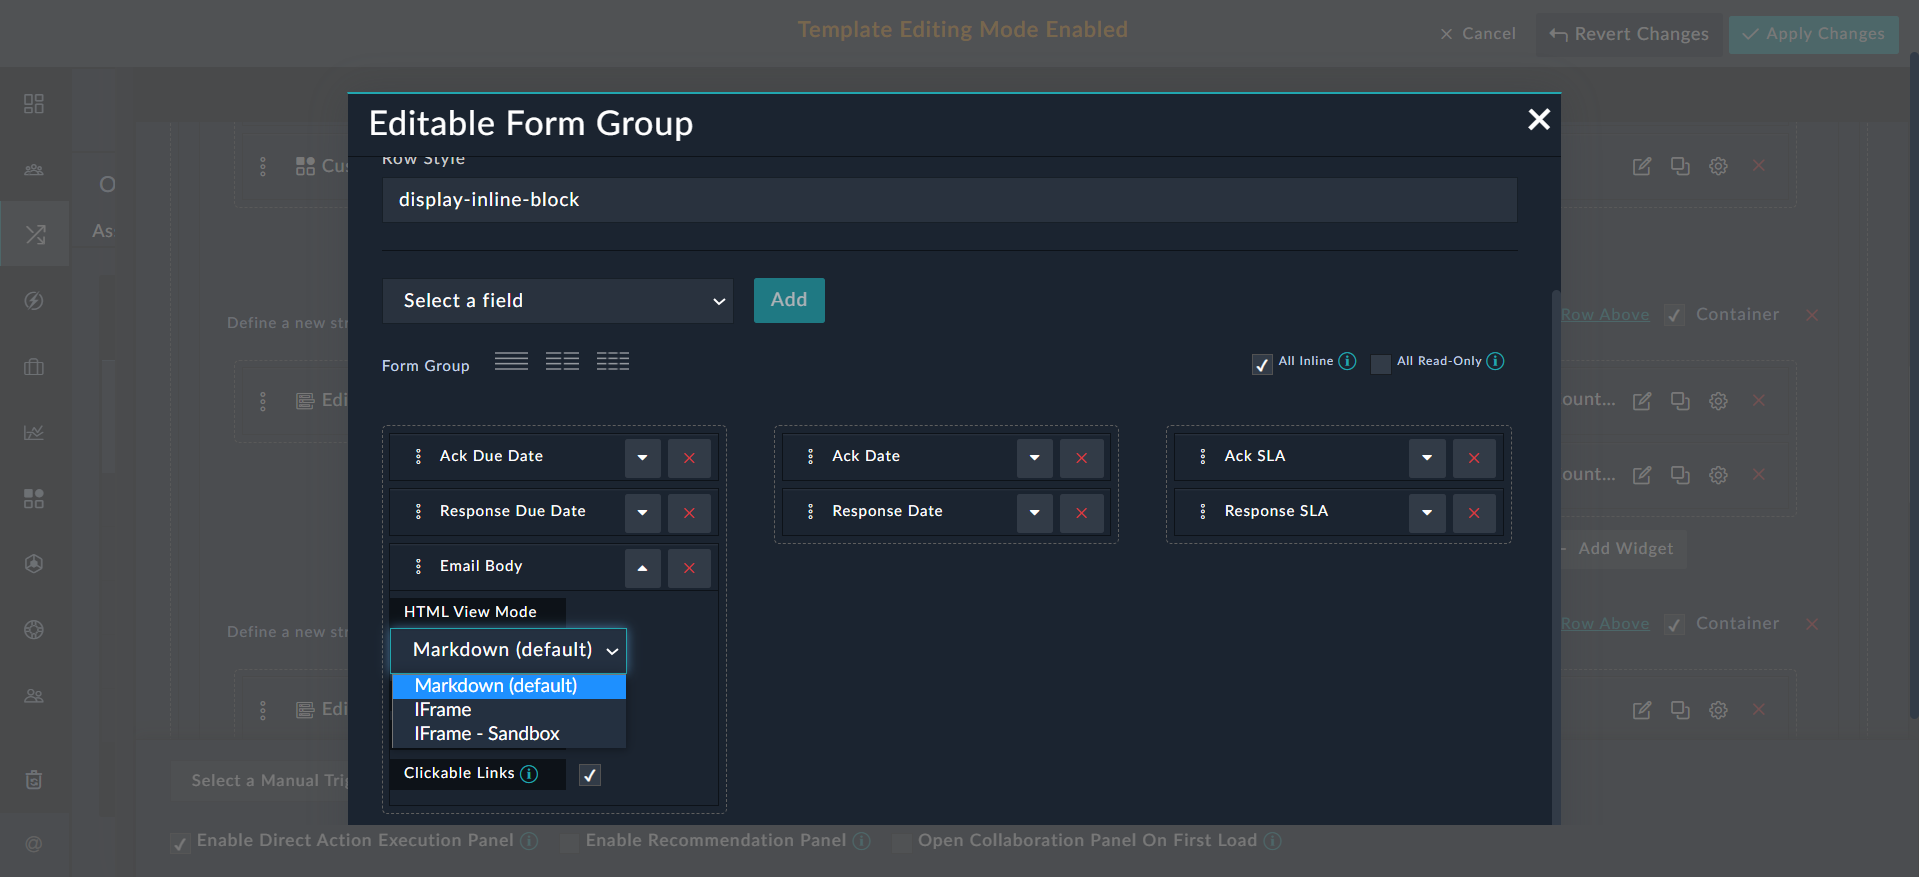Expand Response Date field options
Image resolution: width=1919 pixels, height=877 pixels.
coord(1034,513)
